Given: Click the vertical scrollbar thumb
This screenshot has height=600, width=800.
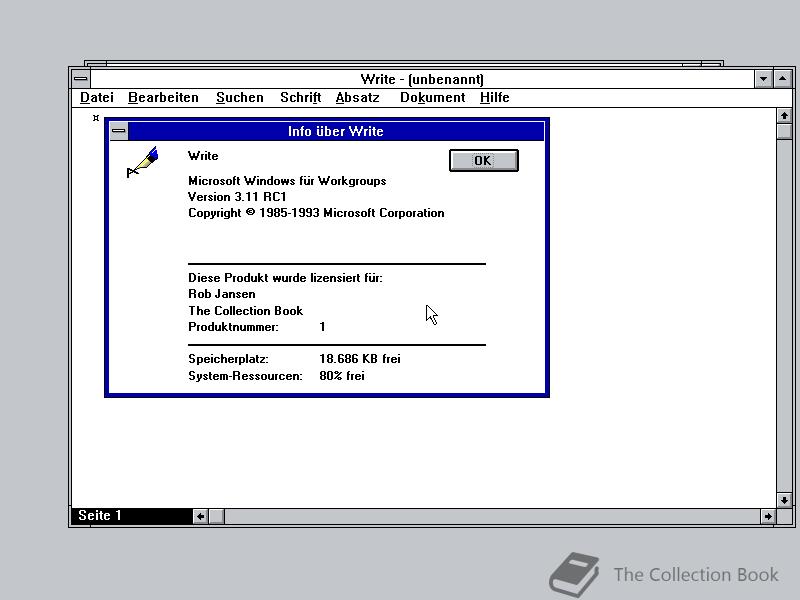Looking at the screenshot, I should point(784,131).
